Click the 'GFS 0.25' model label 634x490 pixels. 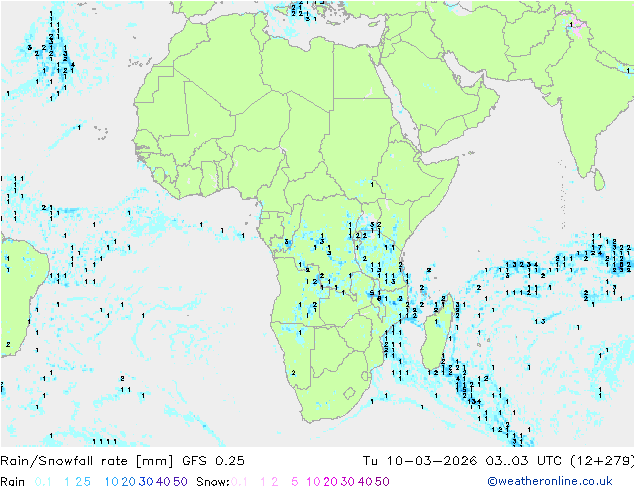pyautogui.click(x=213, y=461)
